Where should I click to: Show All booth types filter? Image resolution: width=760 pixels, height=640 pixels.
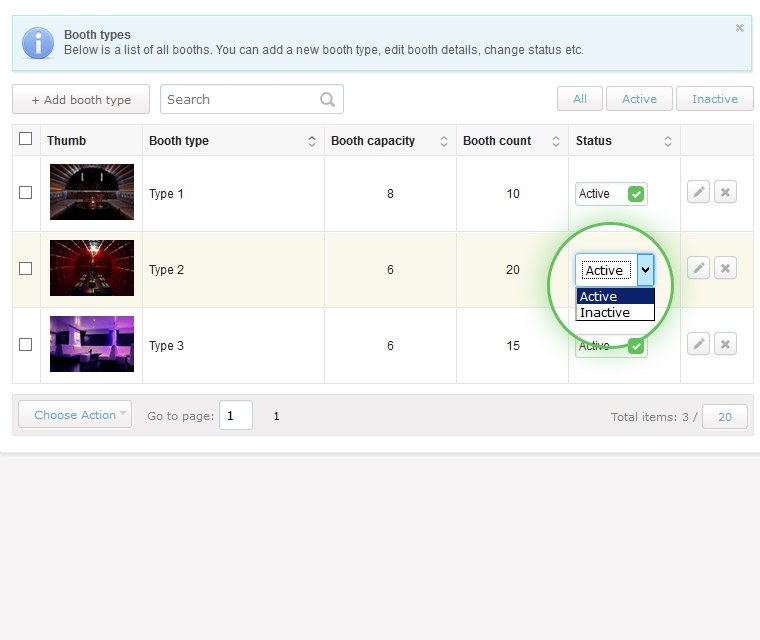point(580,99)
